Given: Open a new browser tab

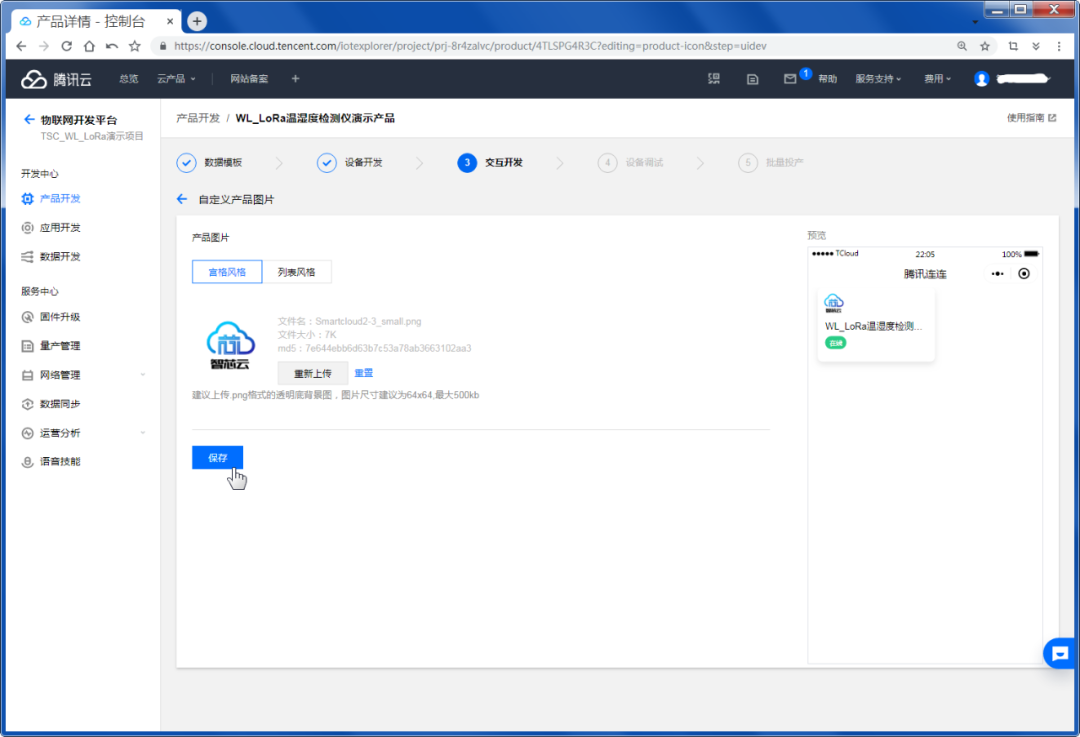Looking at the screenshot, I should [197, 21].
